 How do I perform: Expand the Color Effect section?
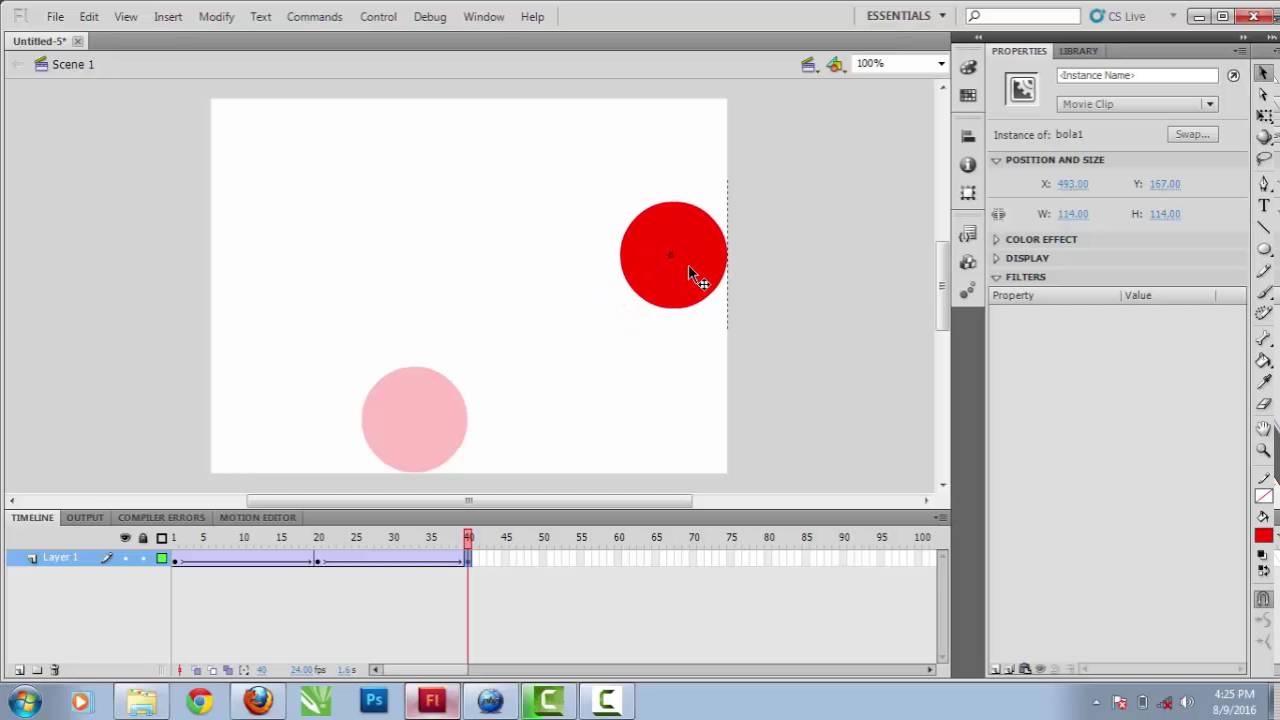click(x=996, y=240)
